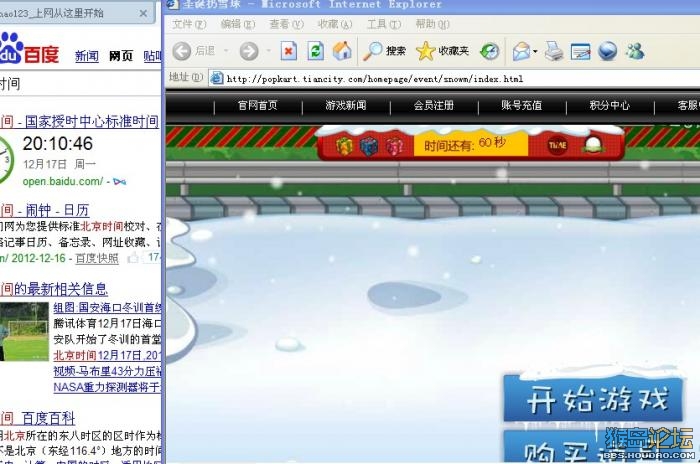Click the Print icon in IE toolbar
This screenshot has height=464, width=700.
(554, 51)
